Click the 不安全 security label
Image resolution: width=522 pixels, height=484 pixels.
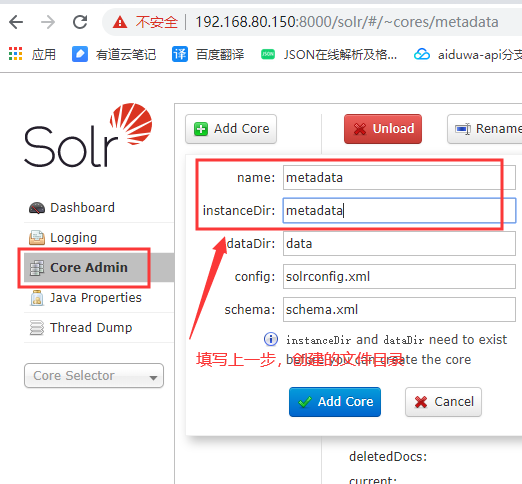click(157, 22)
